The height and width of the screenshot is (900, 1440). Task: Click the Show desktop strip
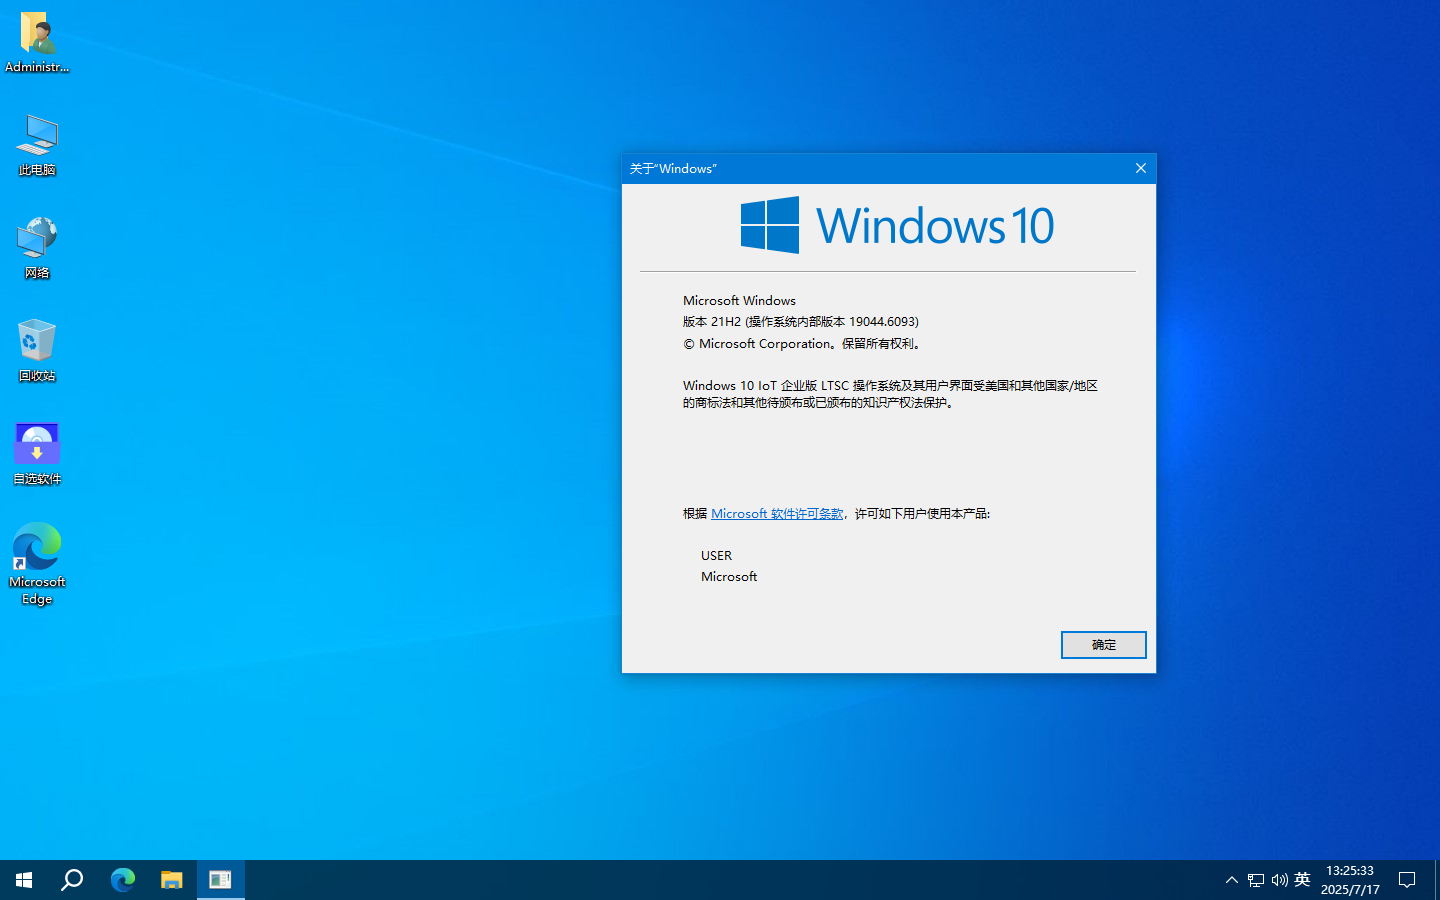click(x=1437, y=880)
